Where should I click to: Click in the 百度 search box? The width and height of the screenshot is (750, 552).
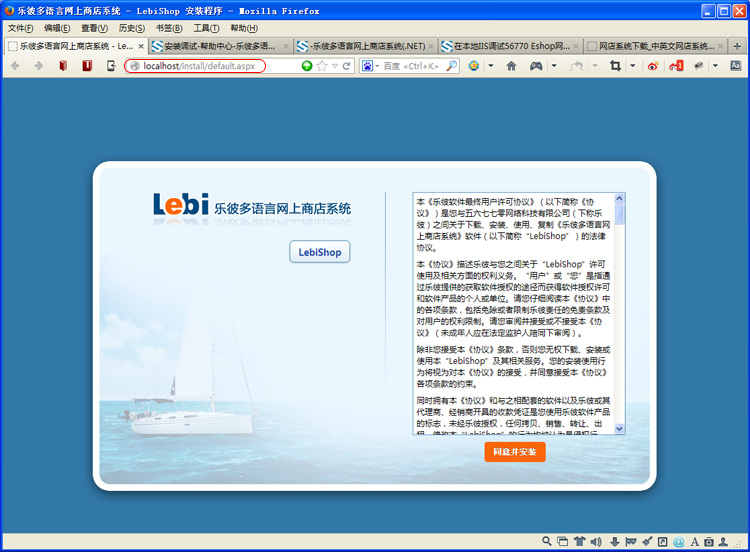point(412,66)
